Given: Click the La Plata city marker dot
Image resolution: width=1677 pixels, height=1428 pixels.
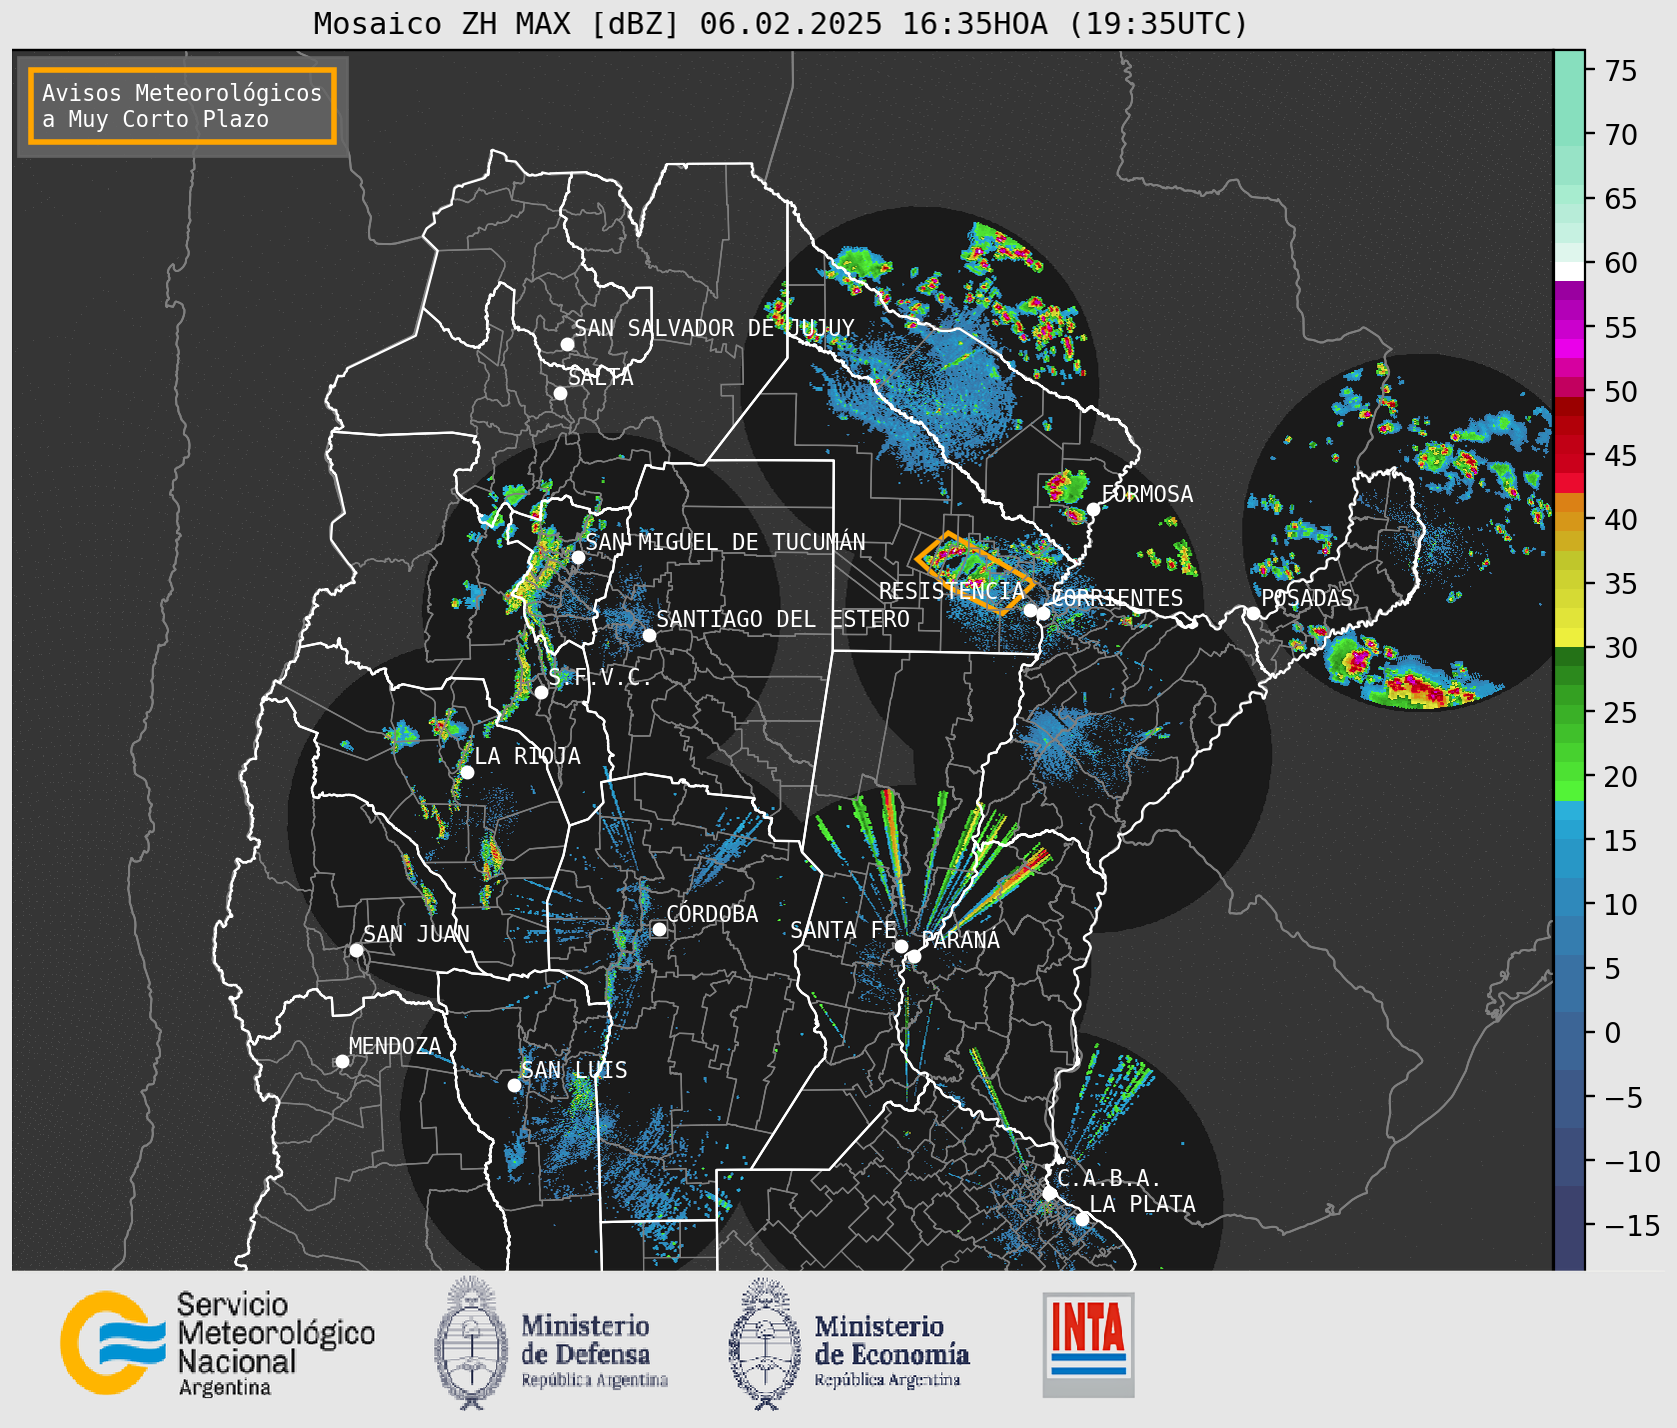Looking at the screenshot, I should [1082, 1218].
